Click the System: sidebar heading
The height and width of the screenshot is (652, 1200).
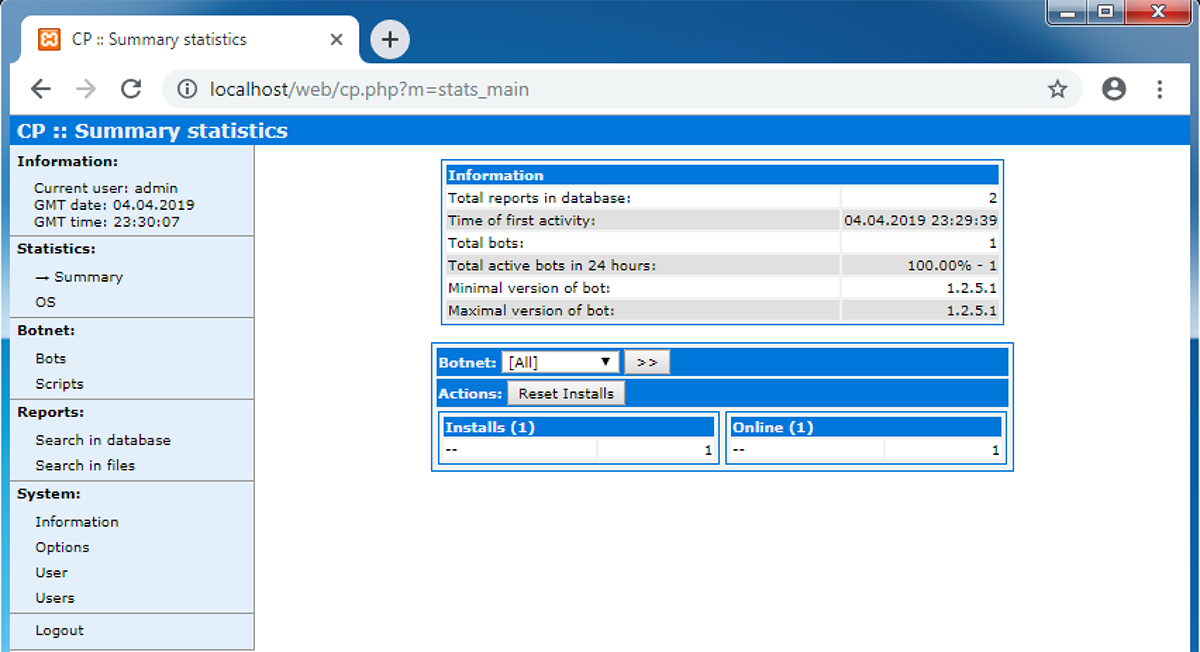click(49, 494)
